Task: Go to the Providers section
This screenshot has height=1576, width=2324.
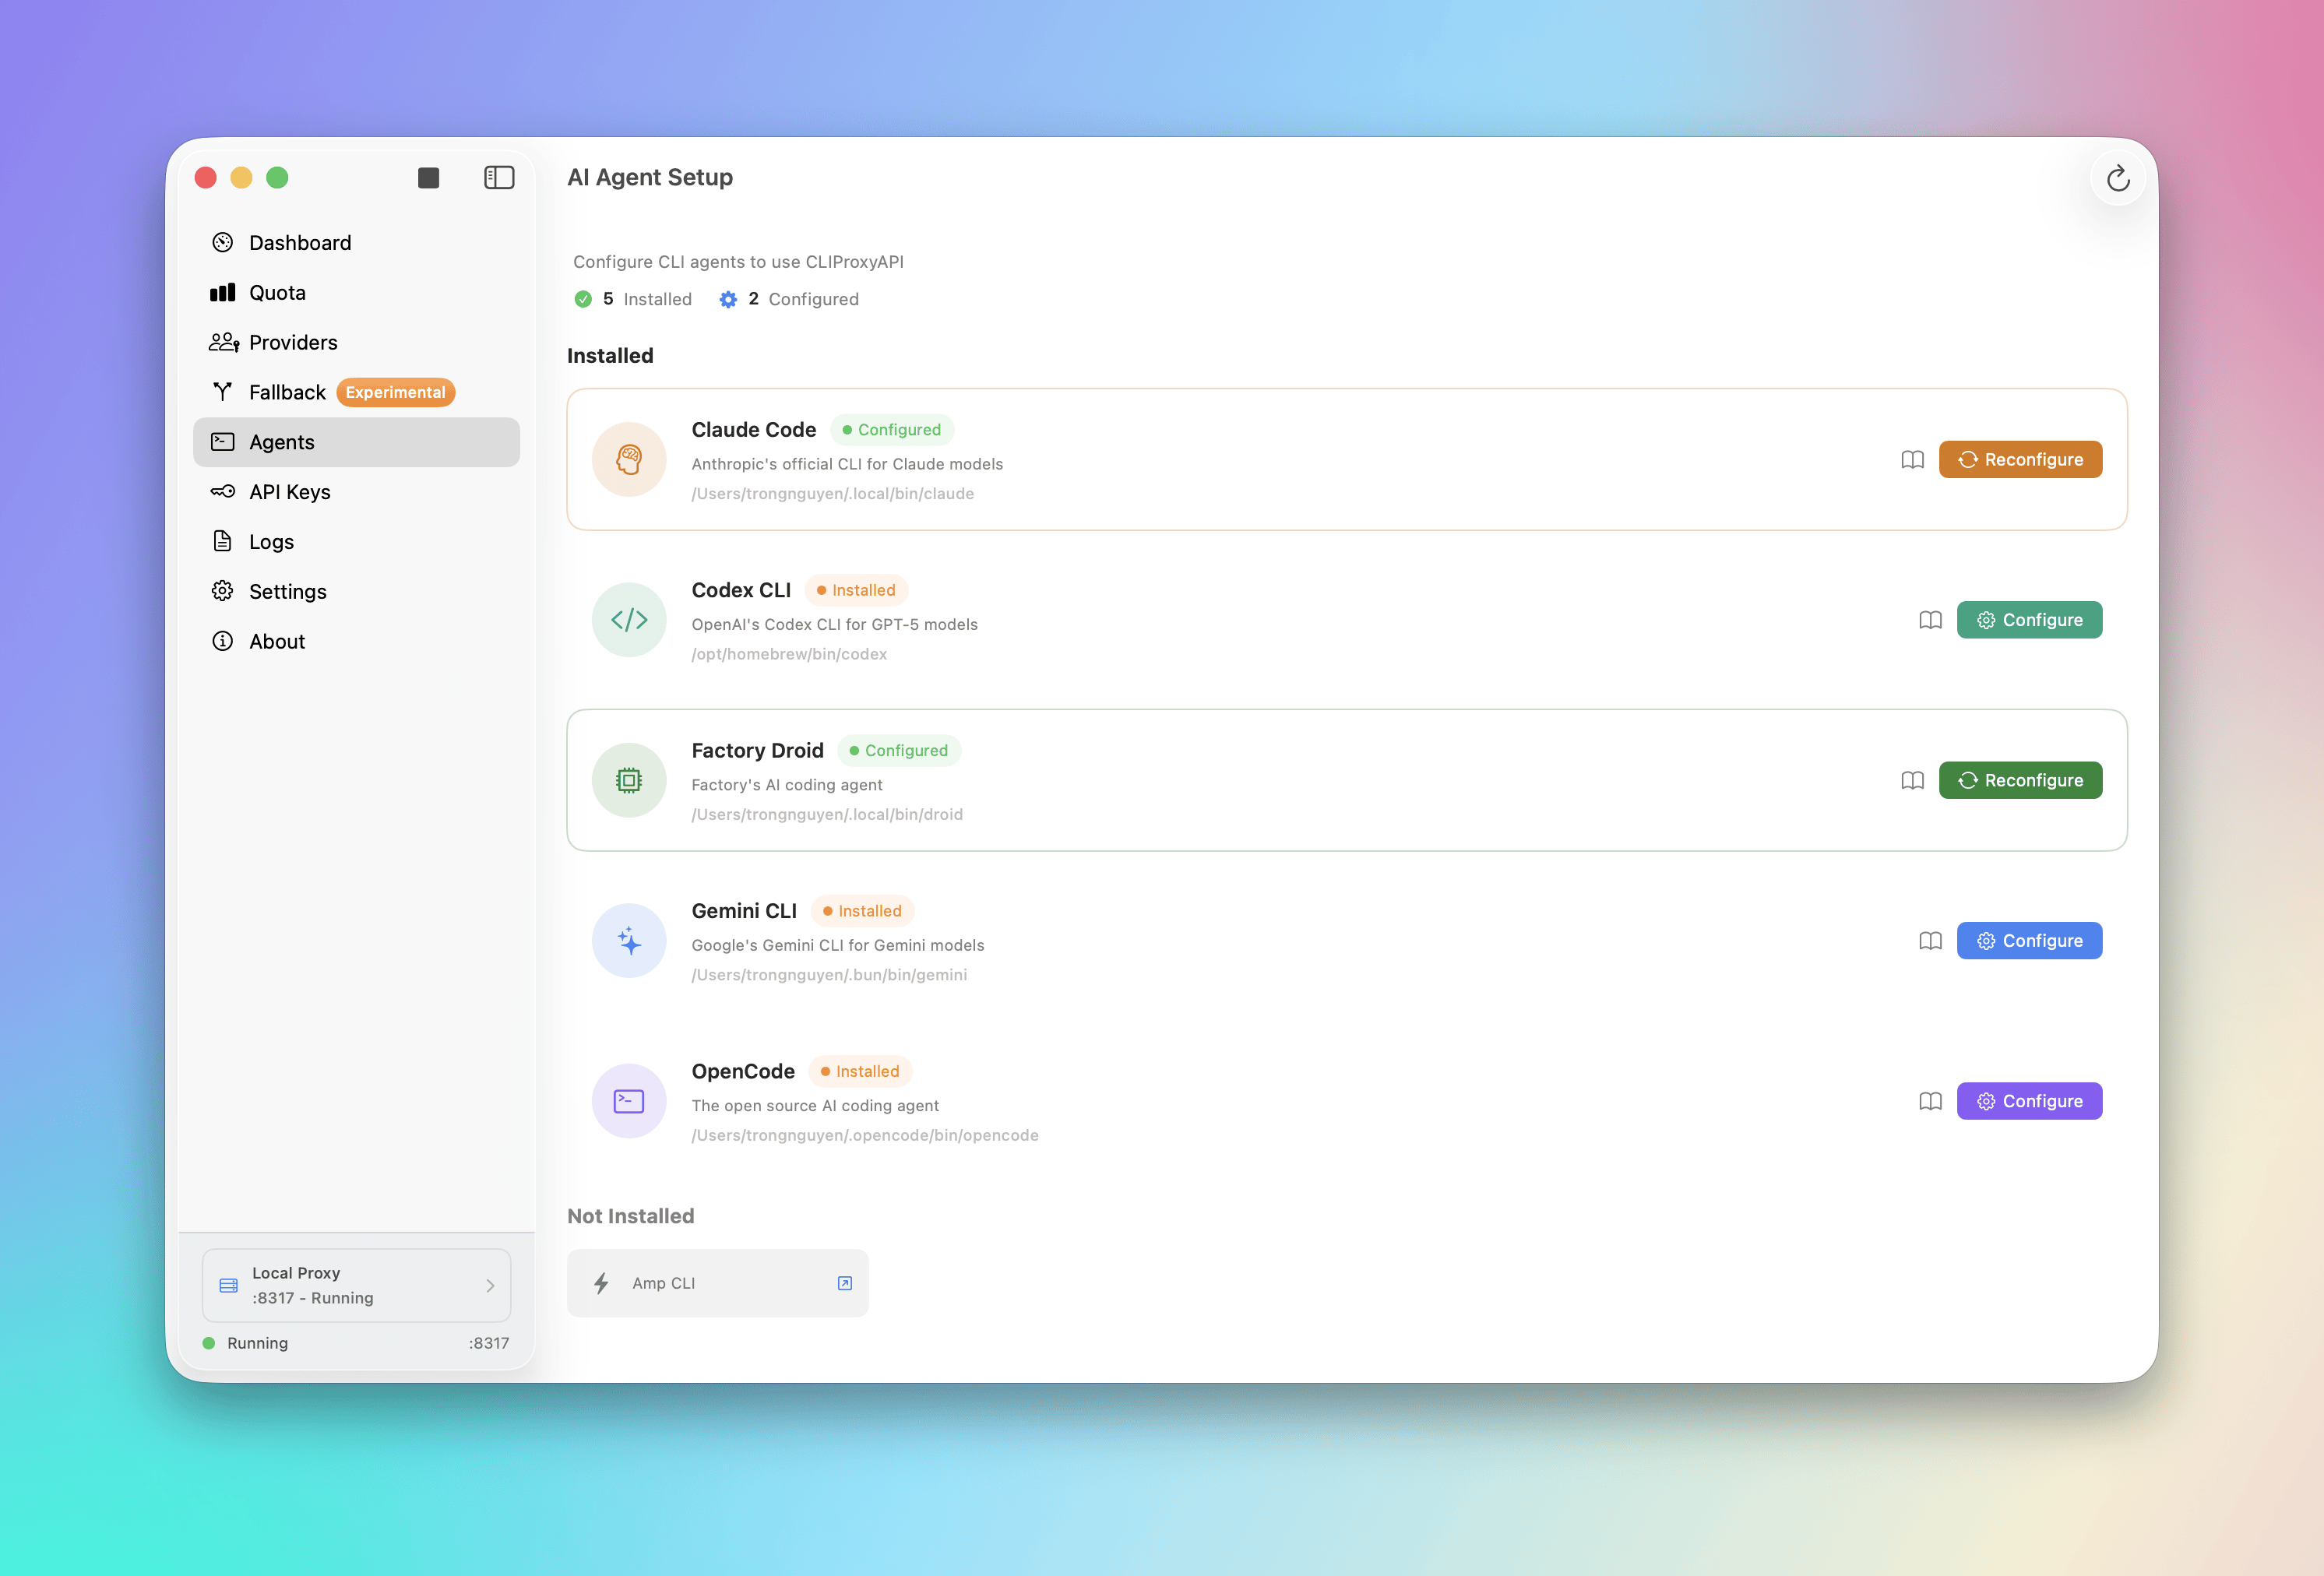Action: click(x=292, y=343)
